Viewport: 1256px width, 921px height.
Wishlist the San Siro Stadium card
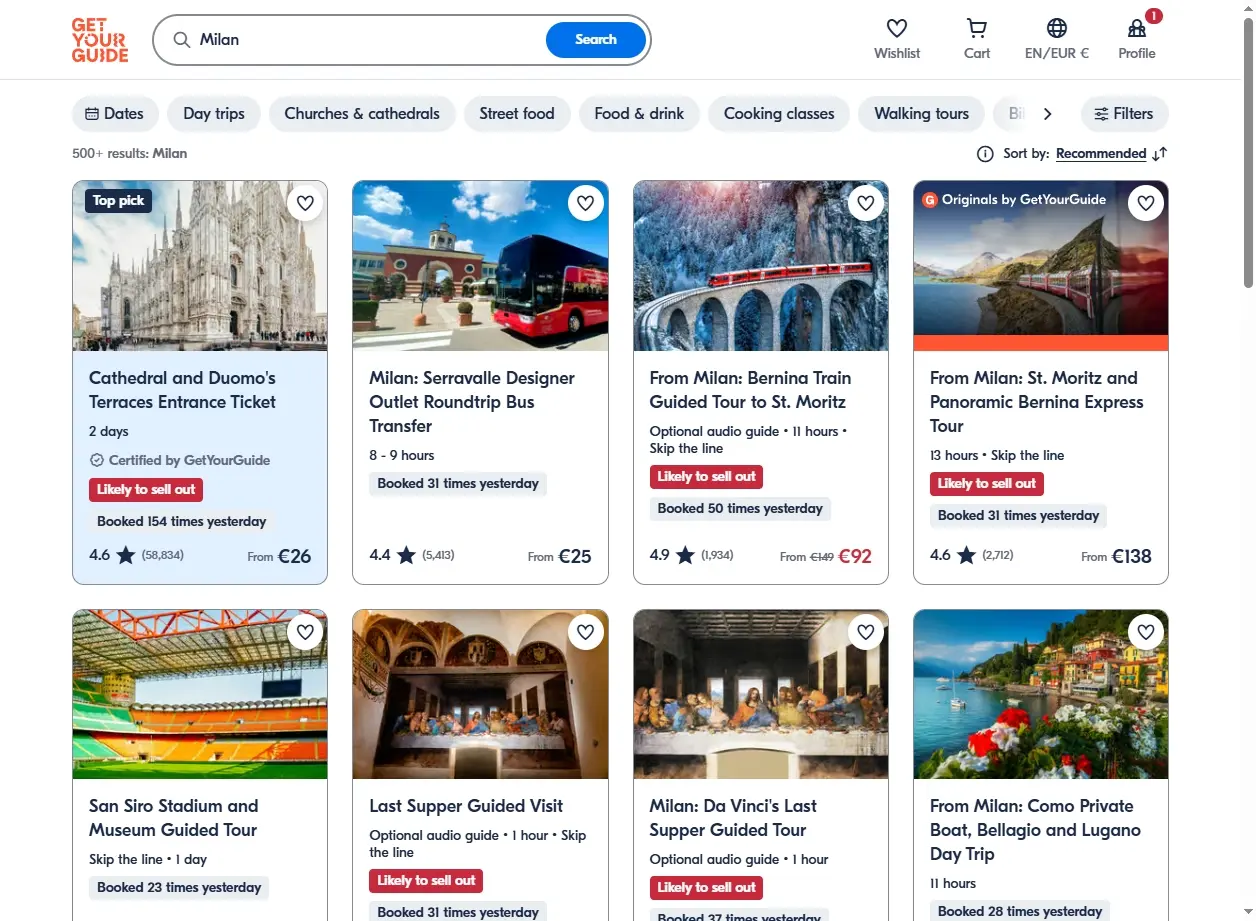pyautogui.click(x=306, y=631)
